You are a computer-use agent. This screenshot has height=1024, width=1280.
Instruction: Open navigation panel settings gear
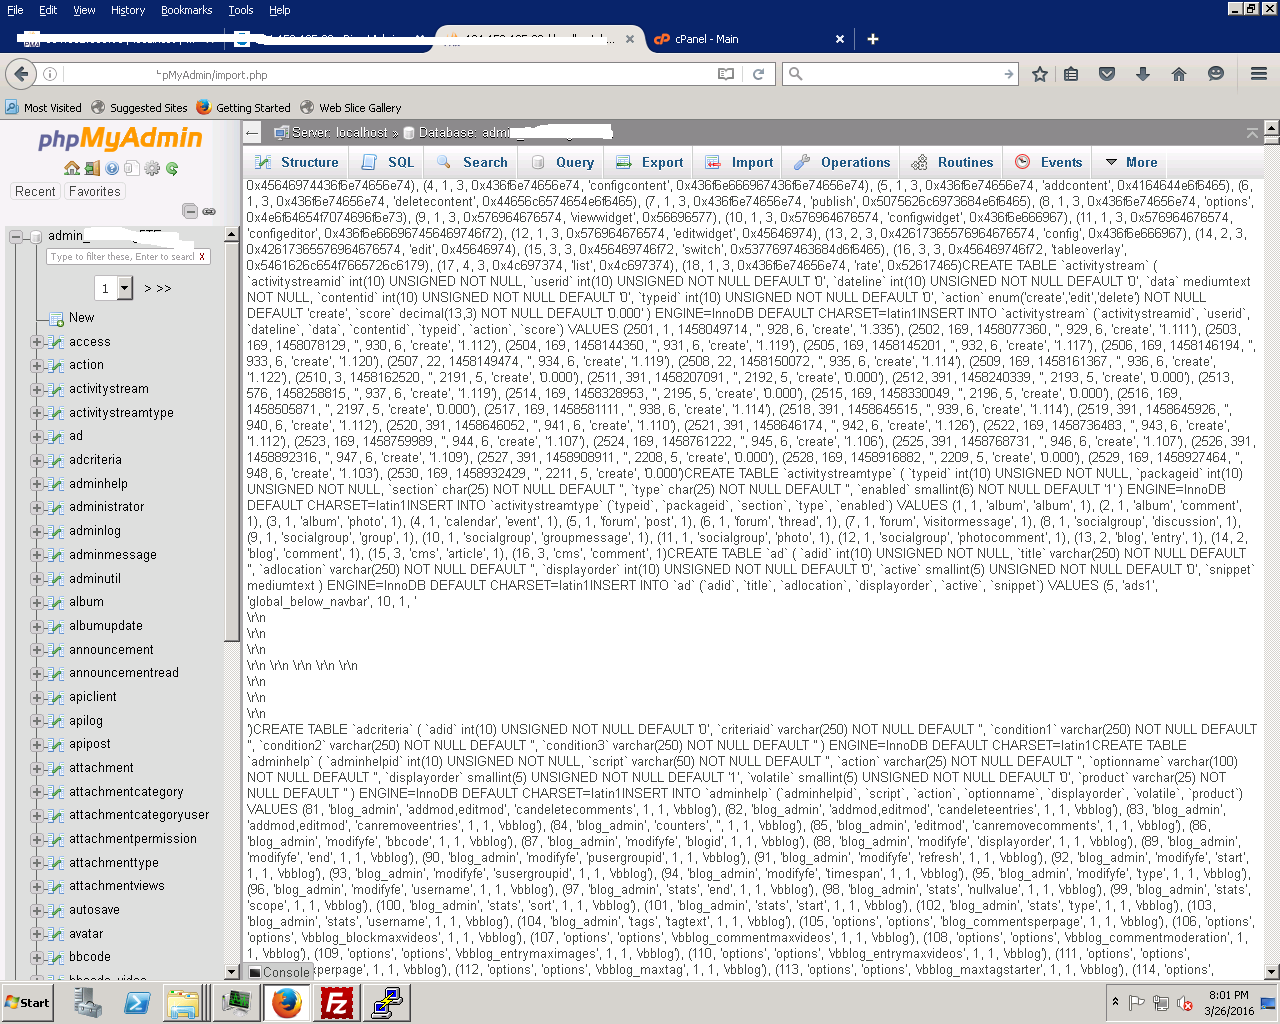[152, 168]
